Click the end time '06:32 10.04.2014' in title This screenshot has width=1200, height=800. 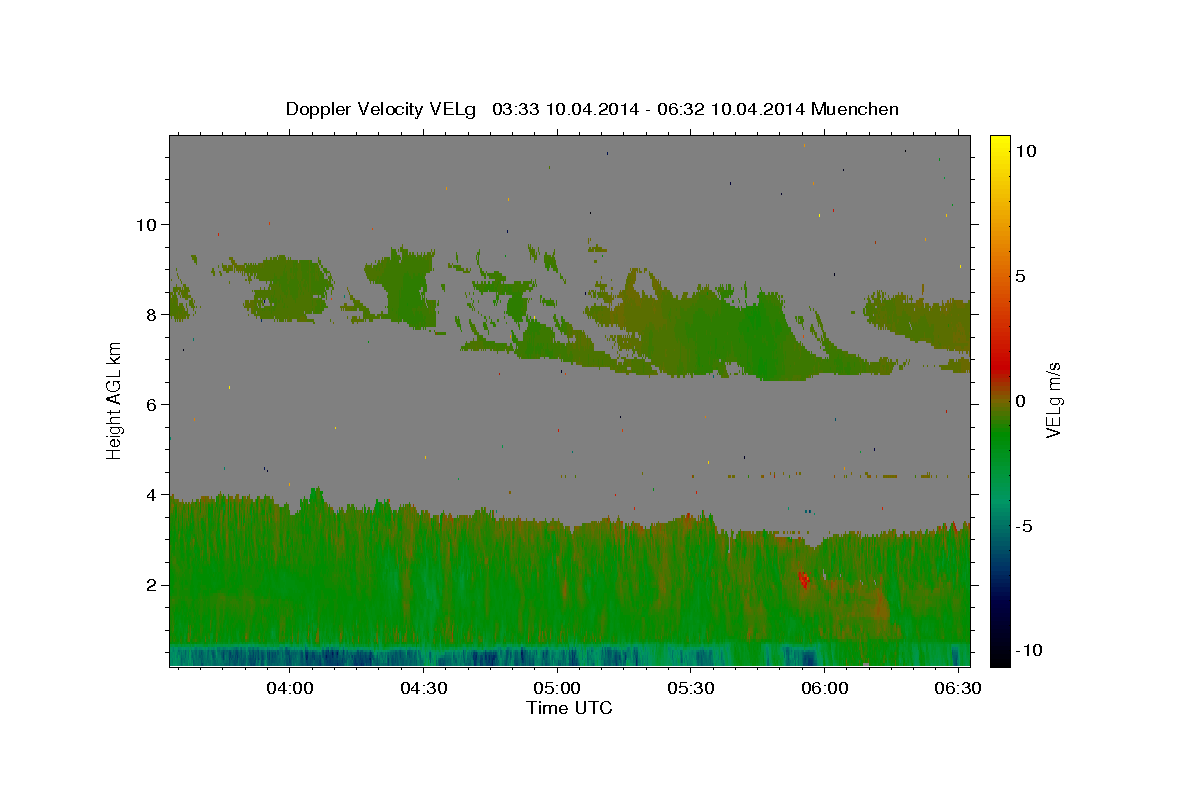732,110
